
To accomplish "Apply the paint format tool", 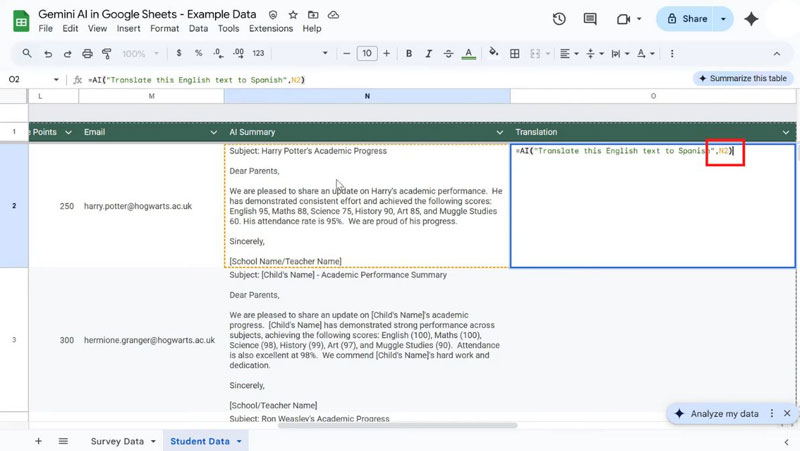I will [x=107, y=54].
